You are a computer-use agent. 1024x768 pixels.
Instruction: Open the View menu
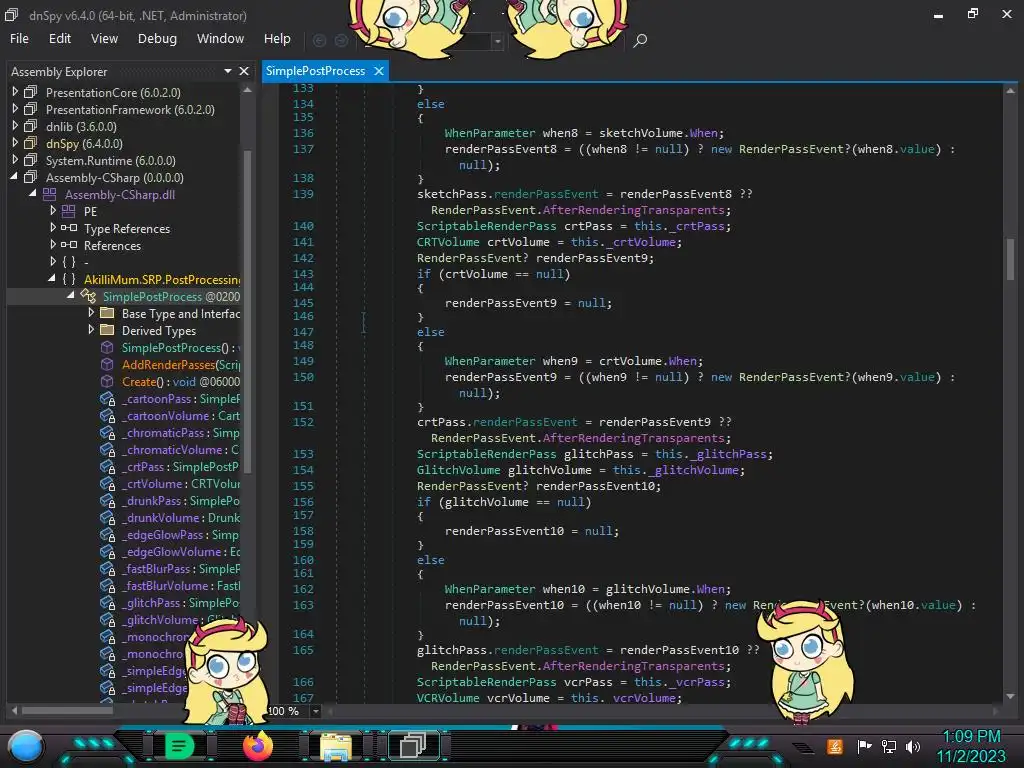coord(104,39)
